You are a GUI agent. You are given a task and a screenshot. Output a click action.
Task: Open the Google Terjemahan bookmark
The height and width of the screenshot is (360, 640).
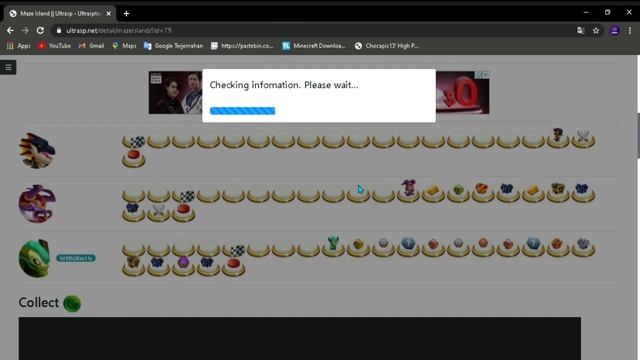[x=173, y=46]
